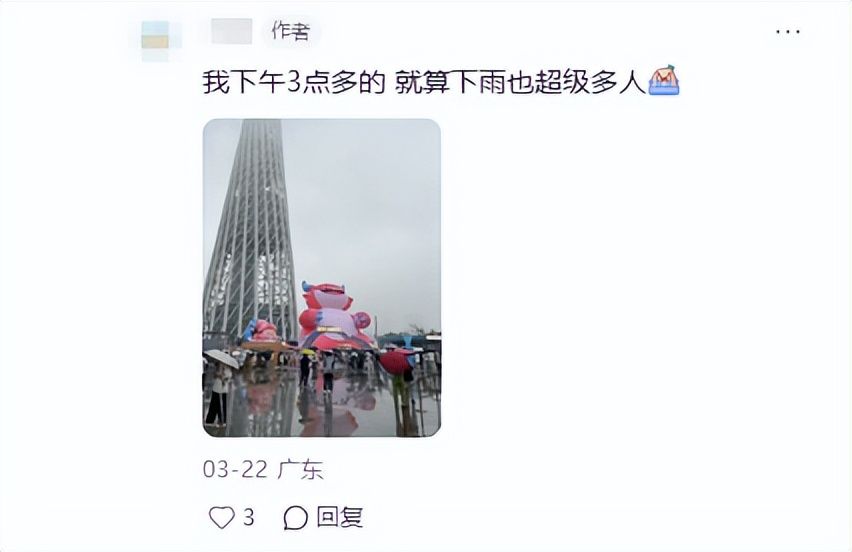The height and width of the screenshot is (552, 852).
Task: Open the attached Canton Tower photo
Action: (x=322, y=278)
